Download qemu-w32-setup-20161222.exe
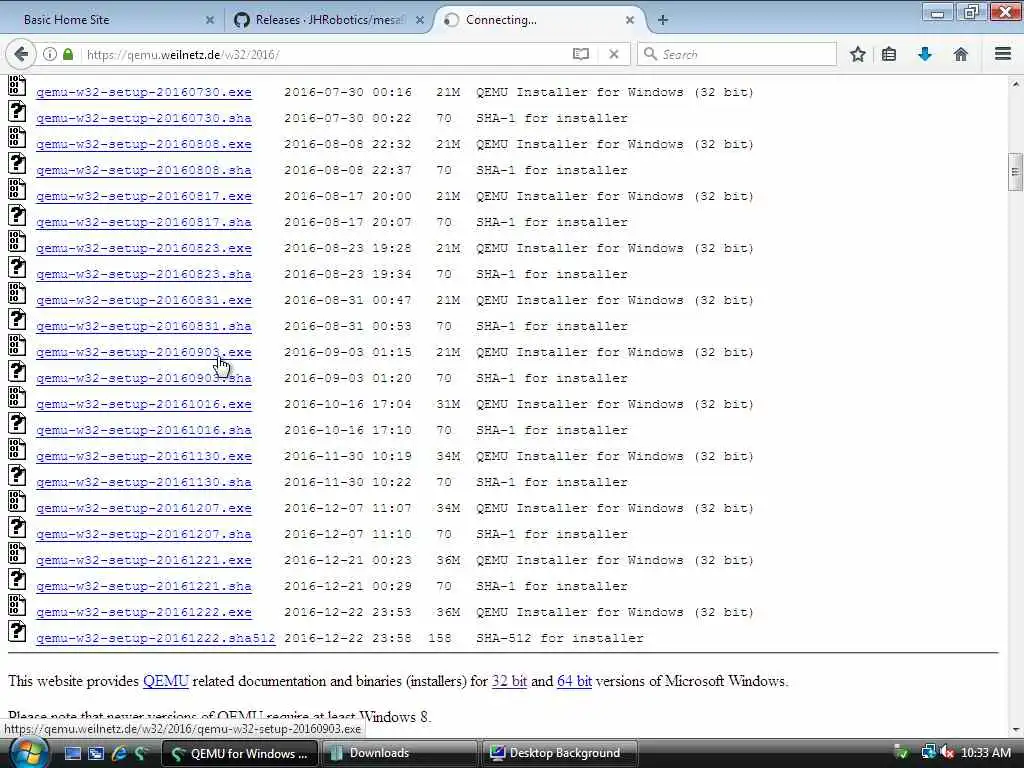 pos(144,612)
